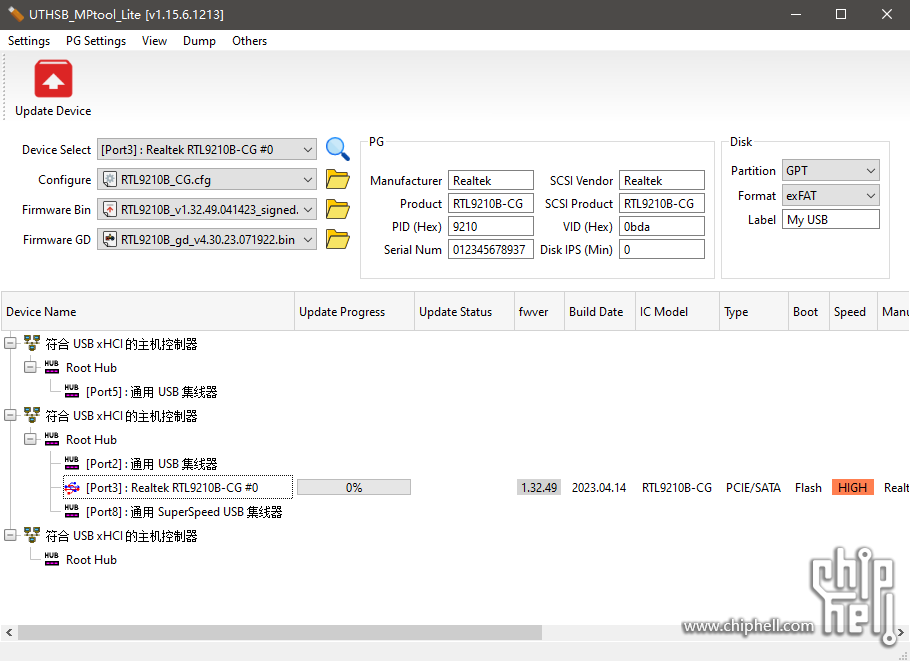Viewport: 910px width, 661px height.
Task: Click hub icon beside Port5 USB hub
Action: coord(72,391)
